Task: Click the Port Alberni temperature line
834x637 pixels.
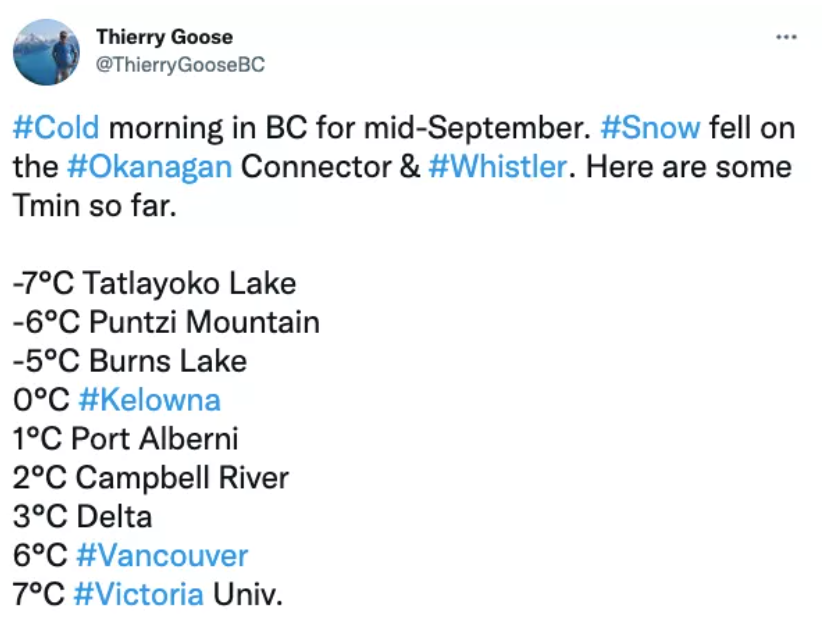Action: pos(126,439)
